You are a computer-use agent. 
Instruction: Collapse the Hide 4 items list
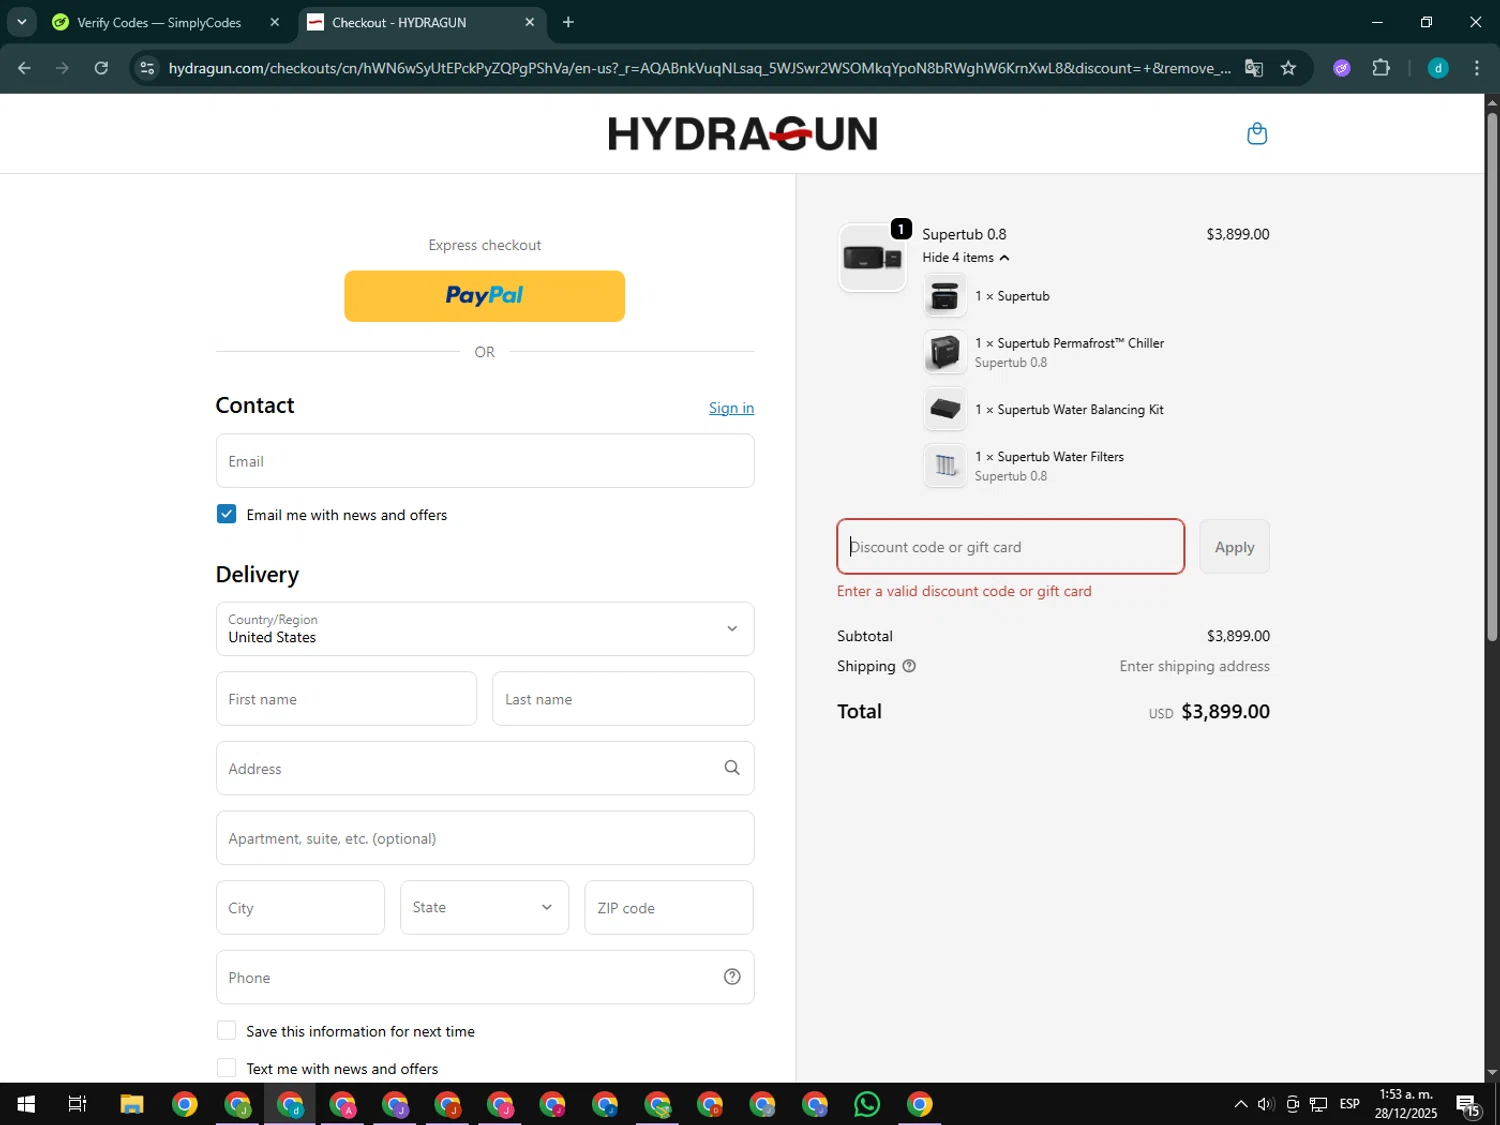pyautogui.click(x=966, y=257)
